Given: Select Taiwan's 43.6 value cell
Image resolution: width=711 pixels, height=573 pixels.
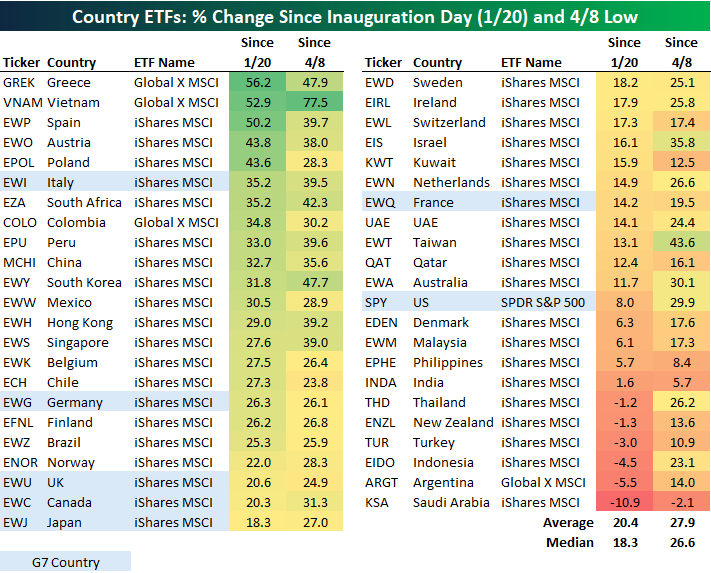Looking at the screenshot, I should point(681,243).
